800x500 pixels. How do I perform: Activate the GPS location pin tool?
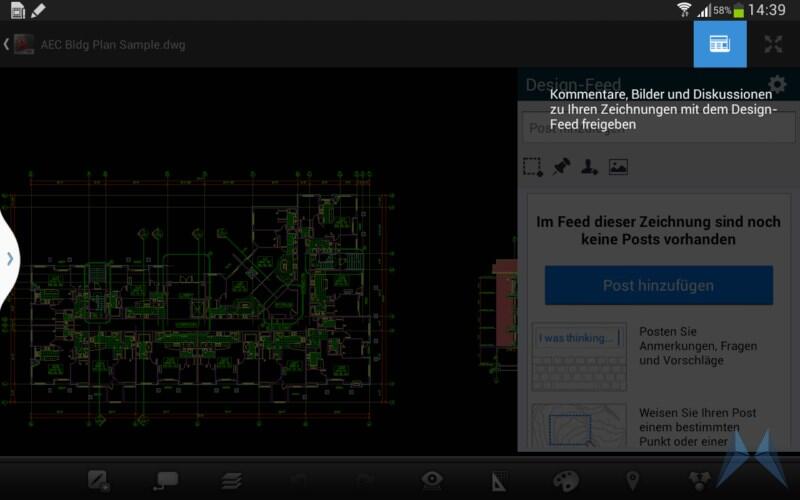[x=632, y=480]
